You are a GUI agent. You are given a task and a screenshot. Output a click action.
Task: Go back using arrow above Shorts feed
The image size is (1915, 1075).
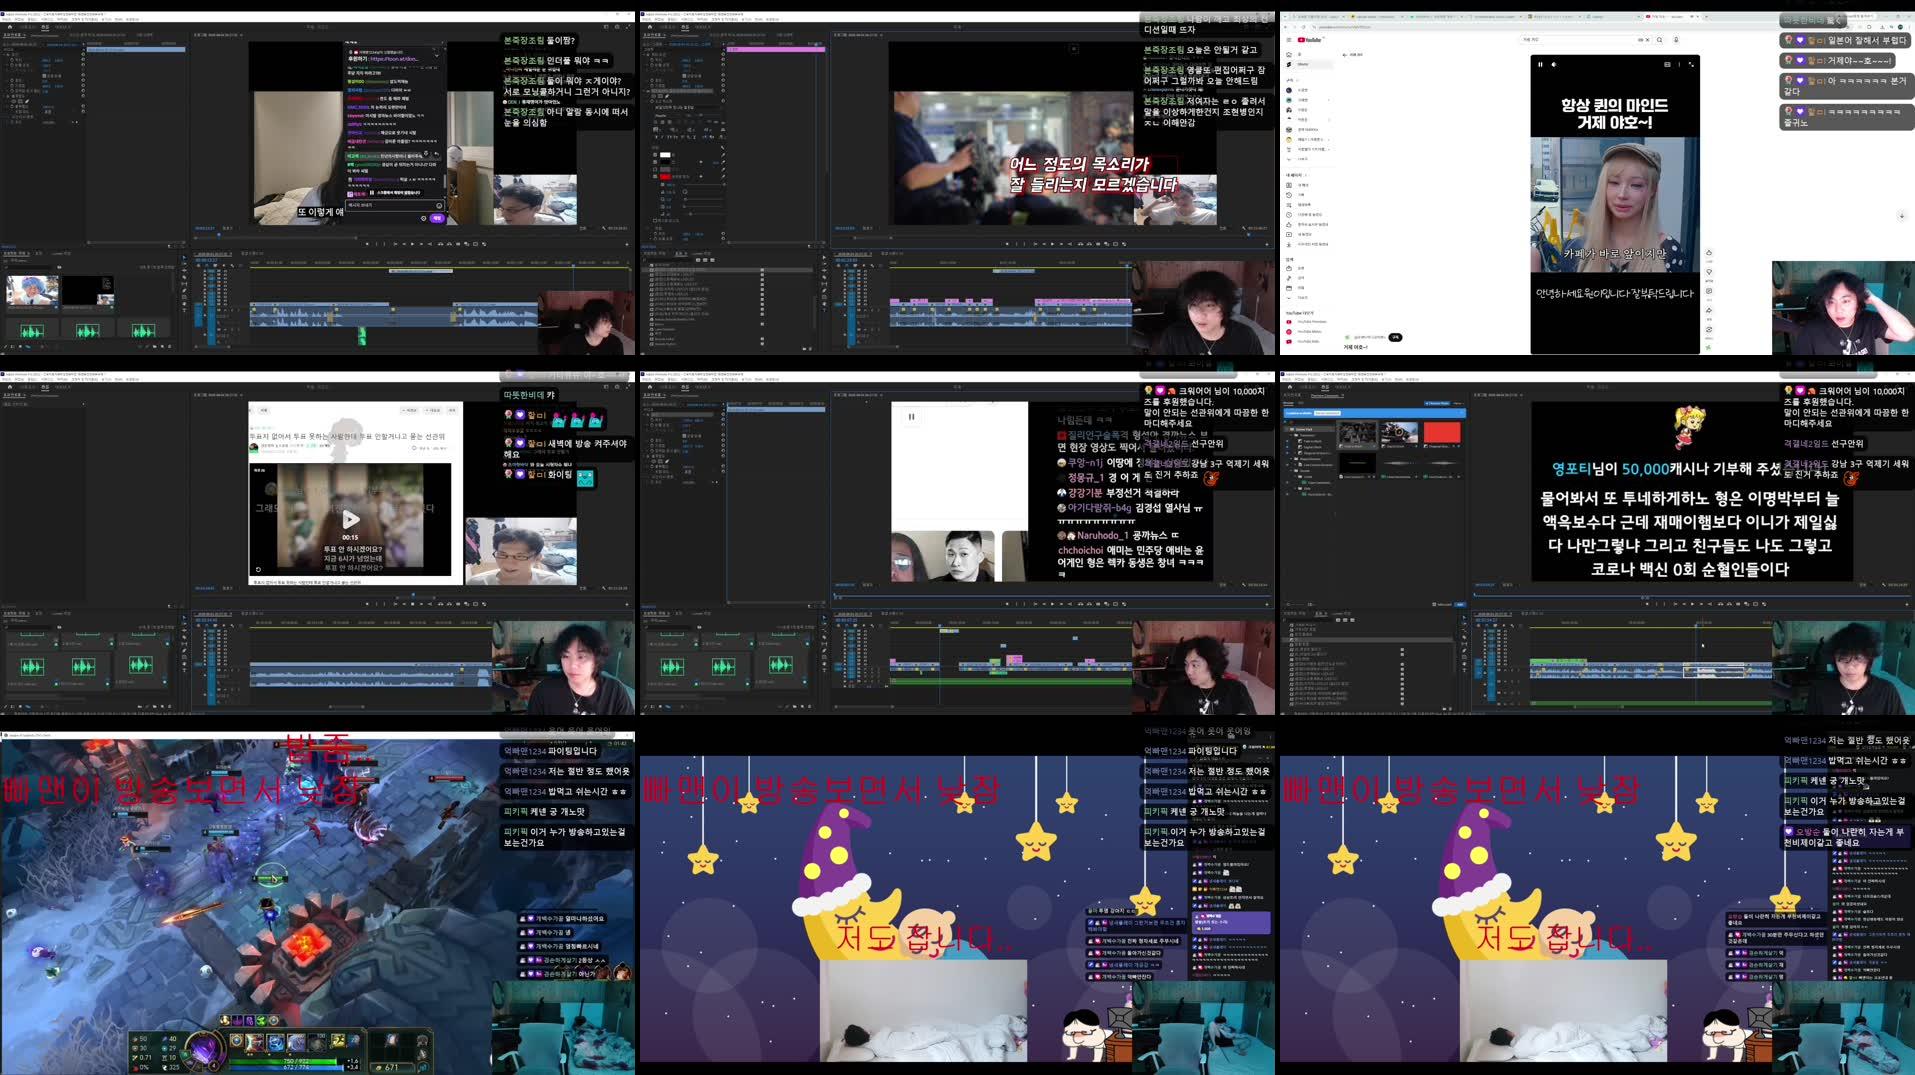coord(1345,54)
